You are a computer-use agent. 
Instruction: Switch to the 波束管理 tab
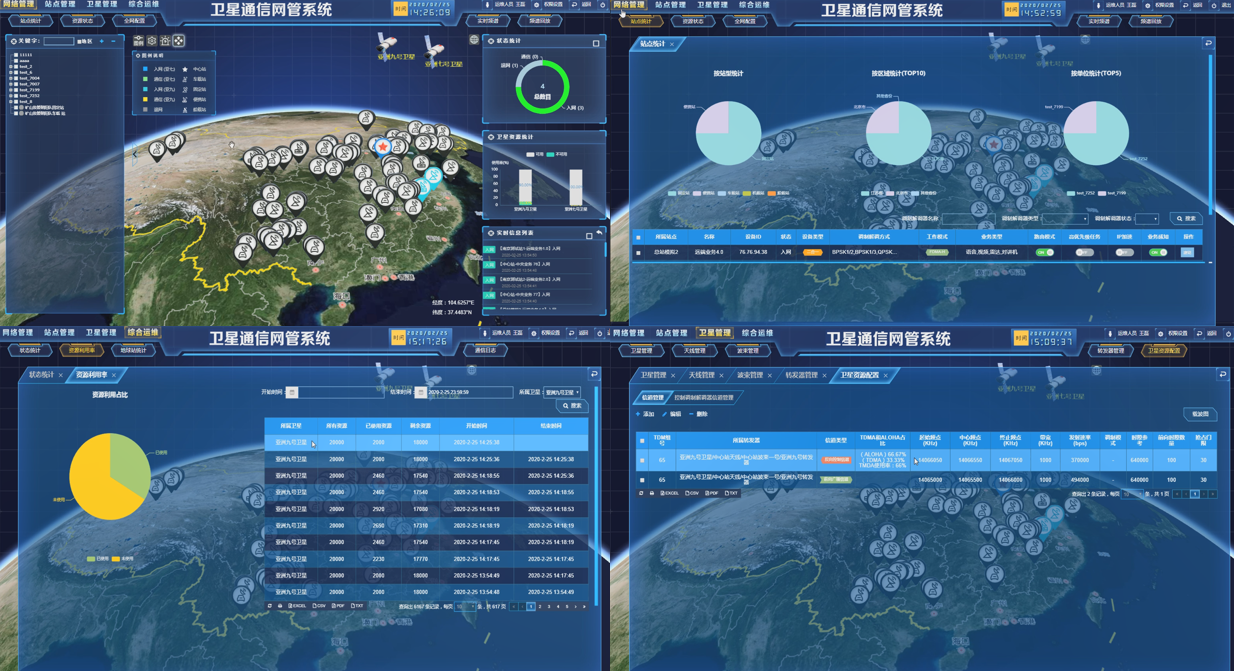[750, 375]
